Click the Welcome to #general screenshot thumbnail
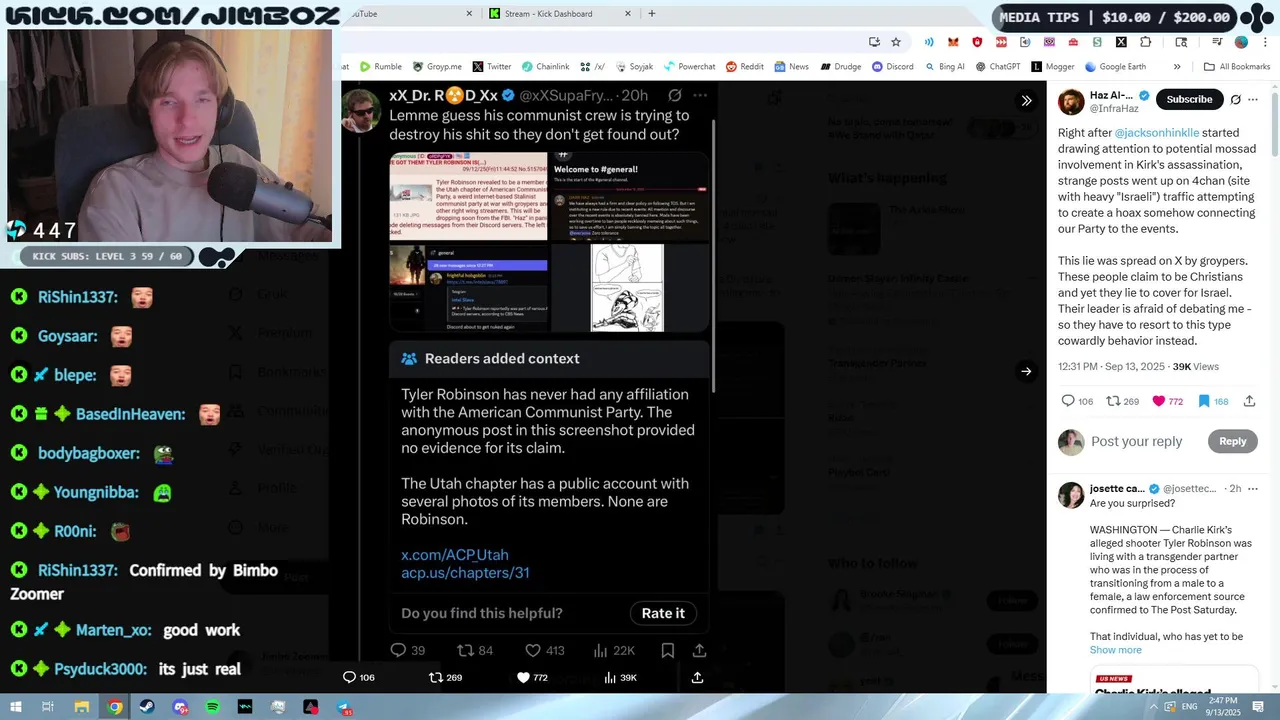 tap(630, 197)
